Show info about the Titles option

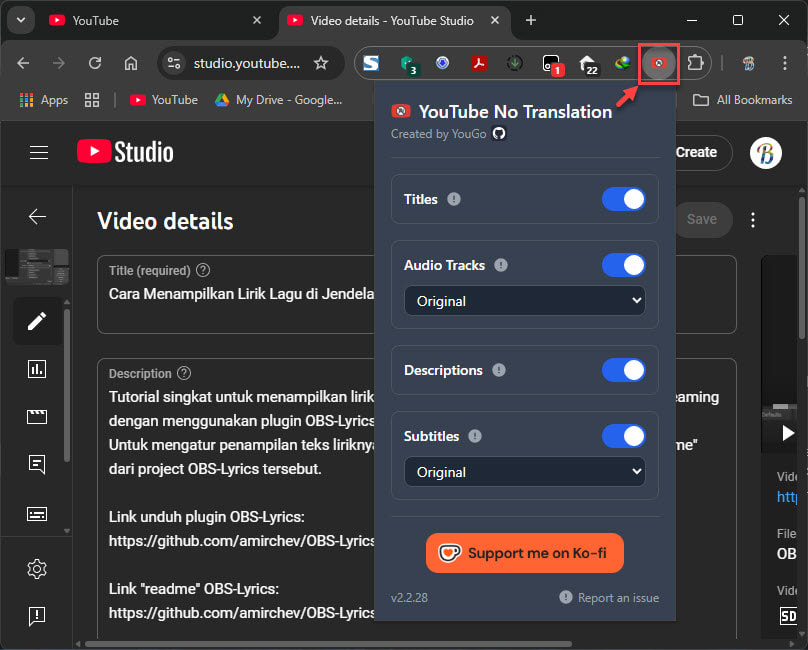tap(453, 199)
